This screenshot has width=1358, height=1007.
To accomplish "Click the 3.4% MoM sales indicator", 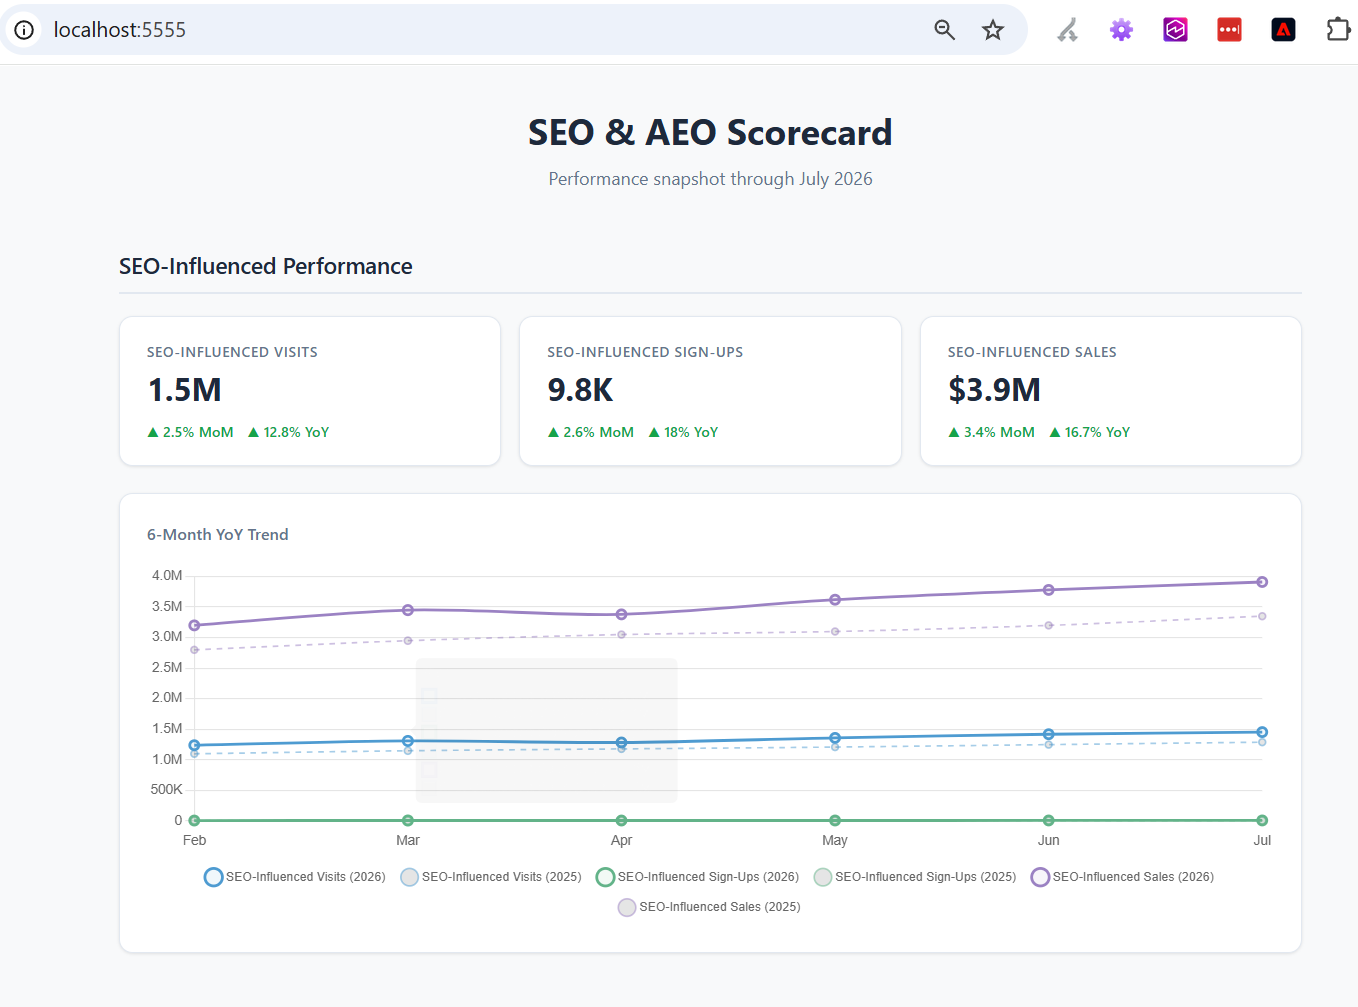I will coord(991,432).
